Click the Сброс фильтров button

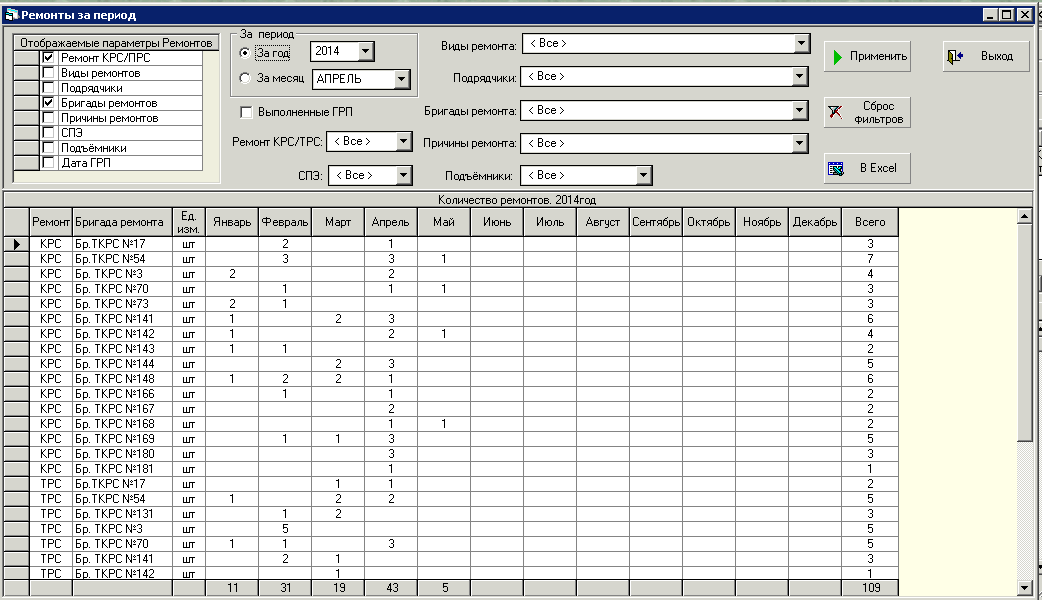[867, 112]
